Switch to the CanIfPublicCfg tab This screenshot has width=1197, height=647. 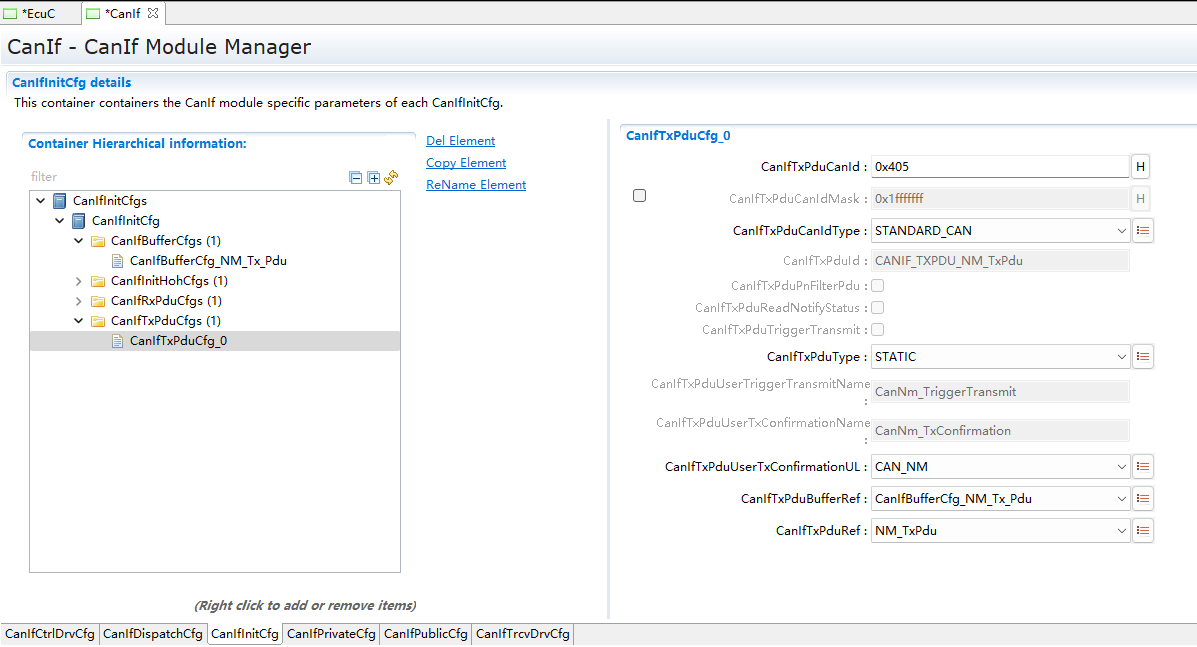[x=425, y=634]
